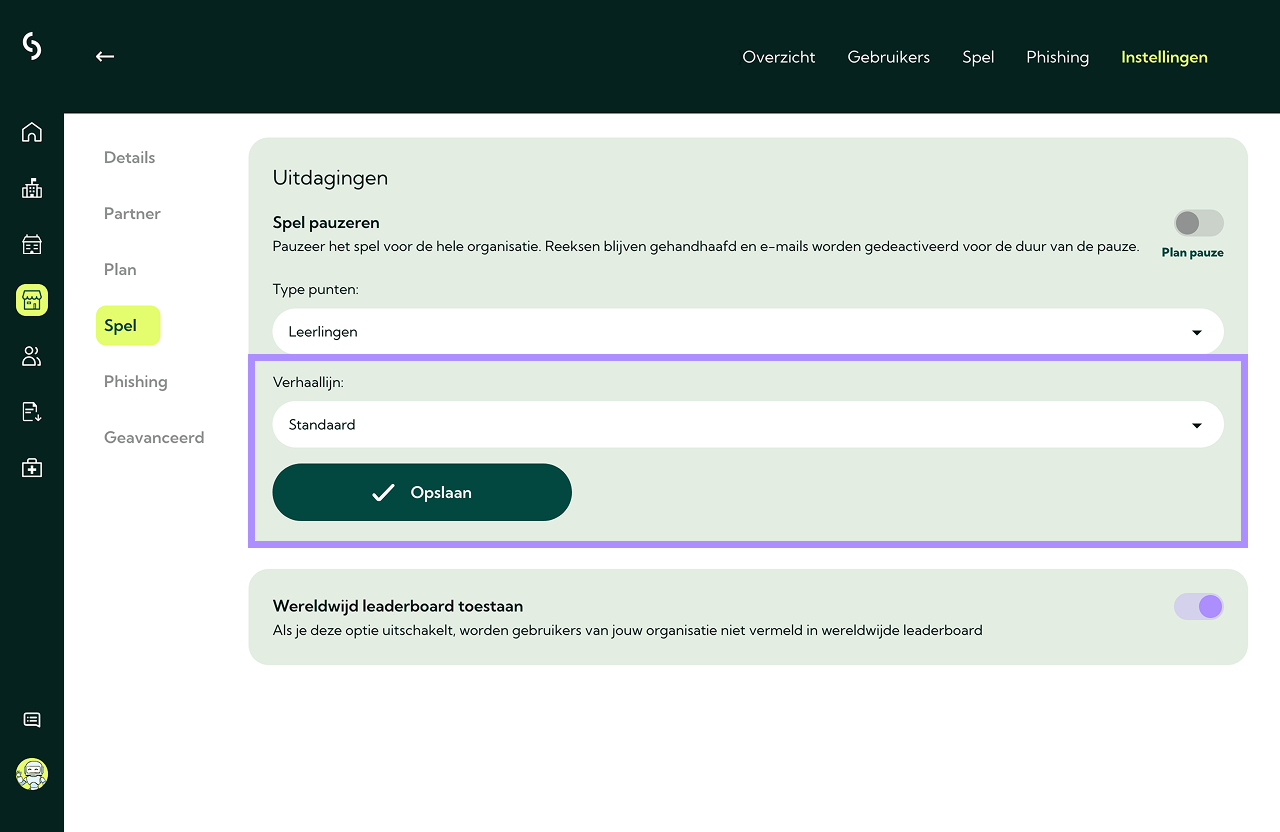This screenshot has width=1280, height=832.
Task: Select Partner in the settings menu
Action: point(132,213)
